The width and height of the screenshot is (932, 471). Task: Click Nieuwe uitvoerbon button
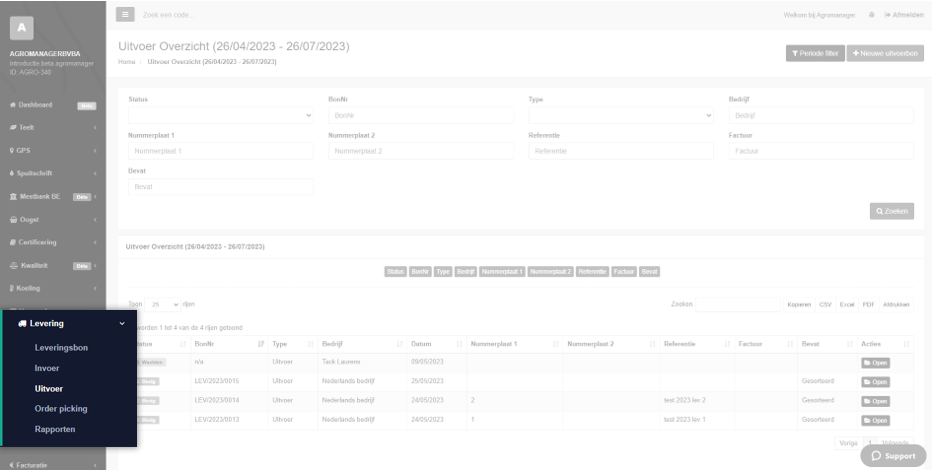pyautogui.click(x=885, y=54)
